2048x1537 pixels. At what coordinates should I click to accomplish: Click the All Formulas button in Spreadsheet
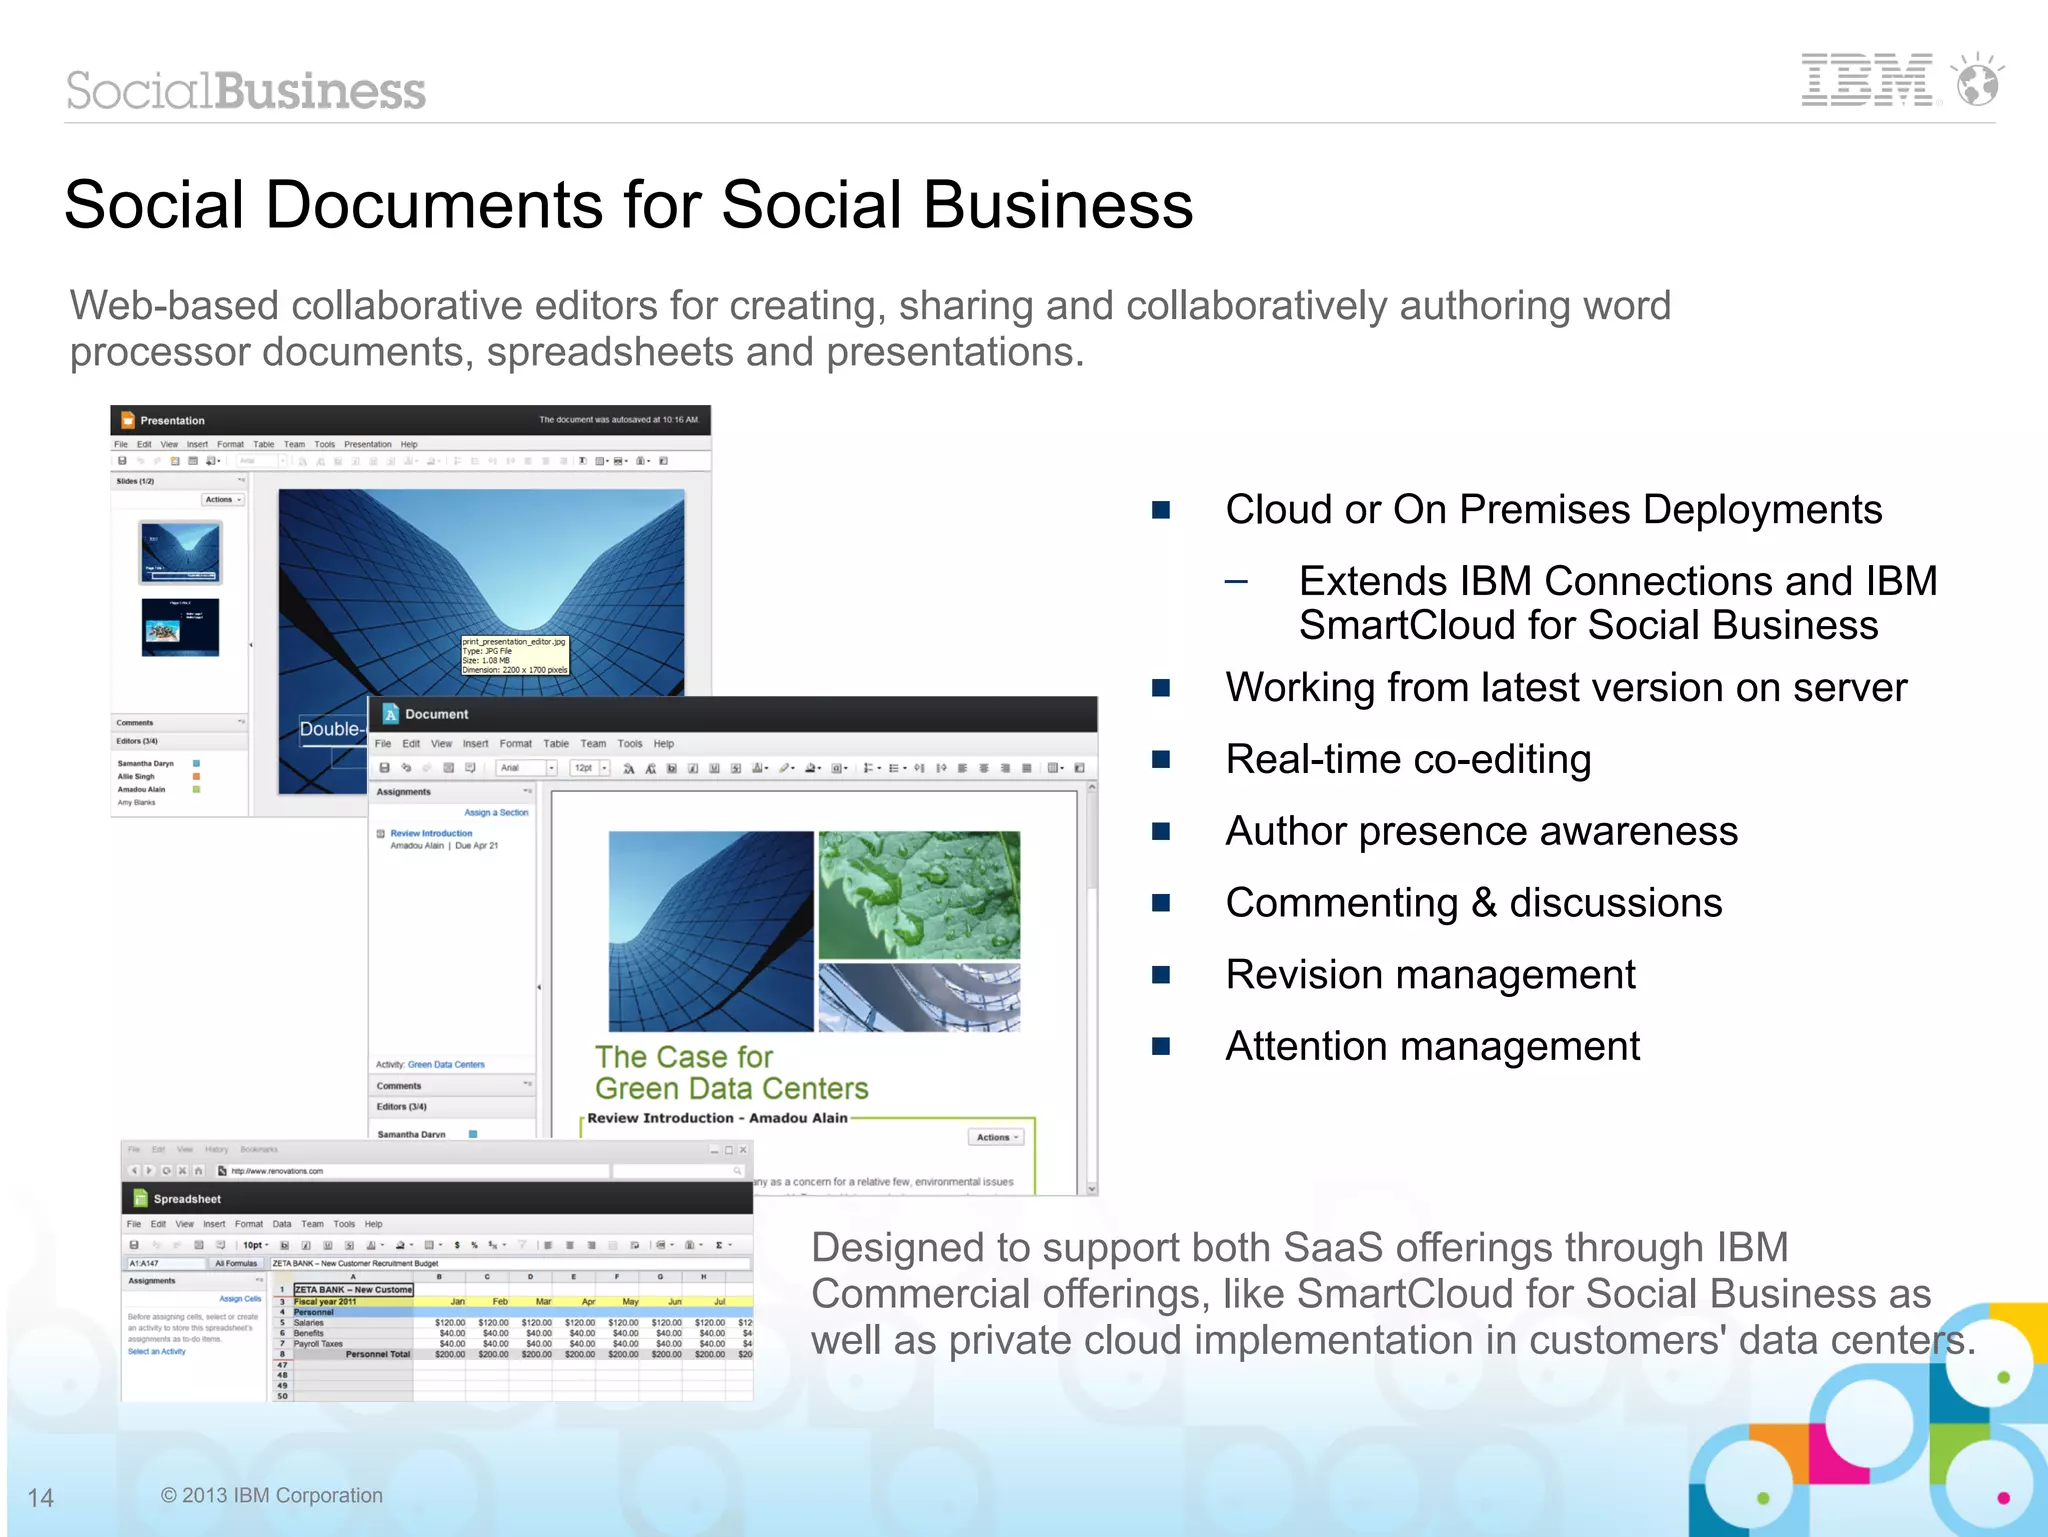tap(236, 1263)
